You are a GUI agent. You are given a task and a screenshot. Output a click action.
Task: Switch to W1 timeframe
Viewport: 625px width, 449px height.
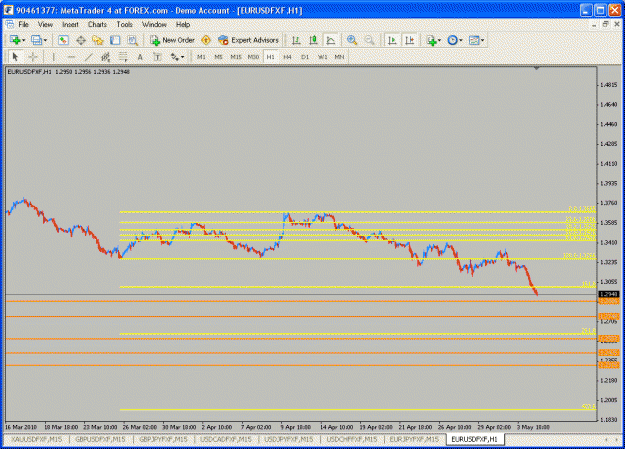[x=322, y=57]
